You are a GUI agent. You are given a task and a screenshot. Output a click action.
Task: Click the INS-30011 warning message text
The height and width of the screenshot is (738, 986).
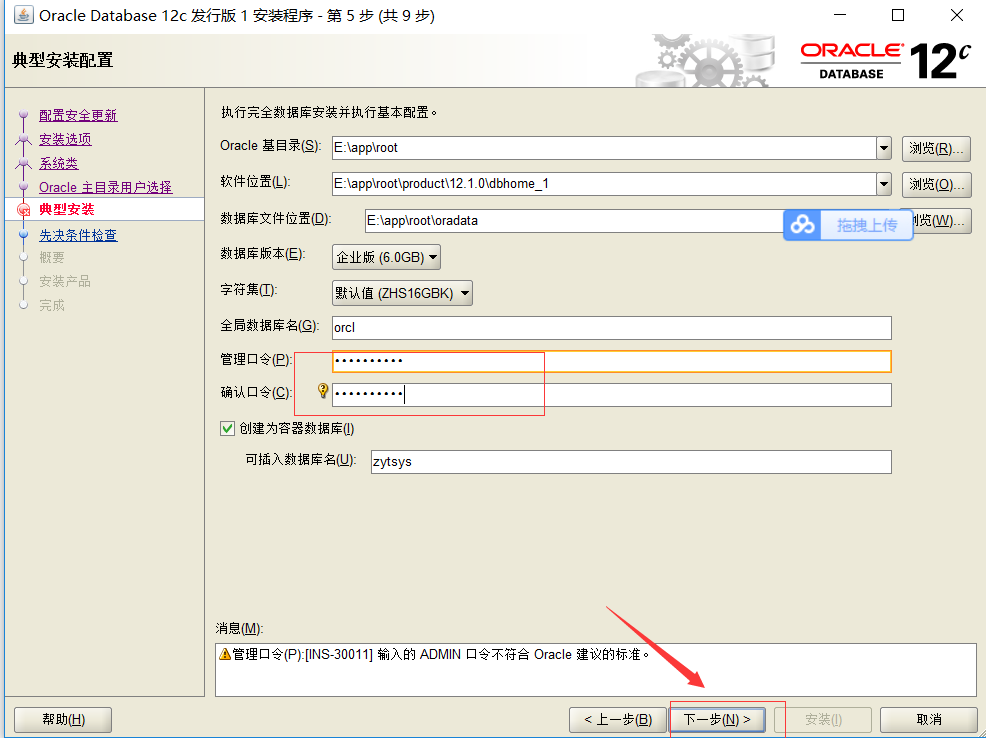[440, 654]
